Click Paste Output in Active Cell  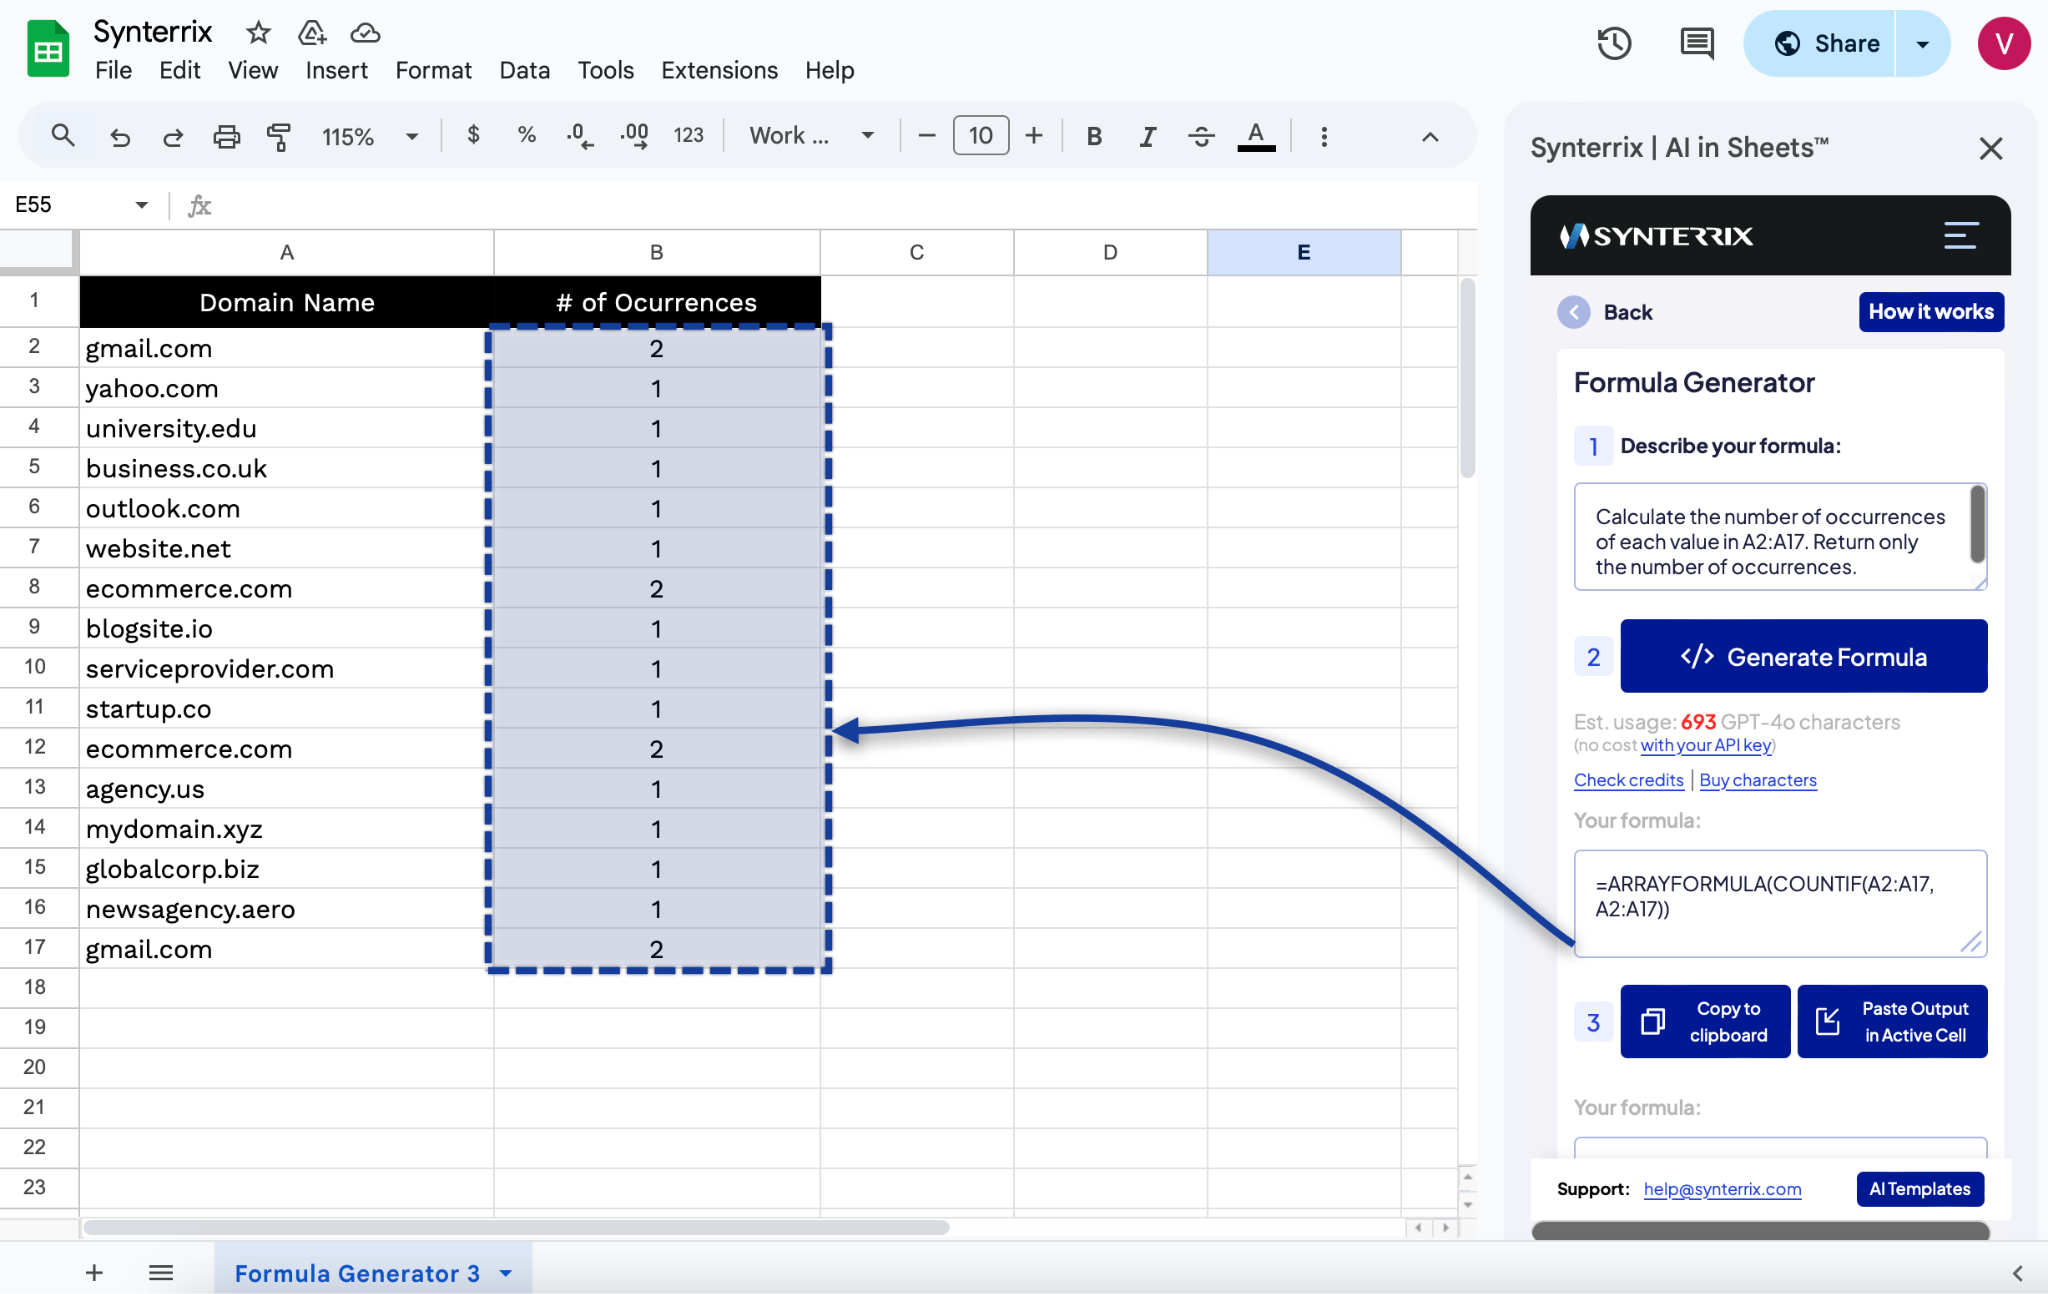point(1892,1021)
